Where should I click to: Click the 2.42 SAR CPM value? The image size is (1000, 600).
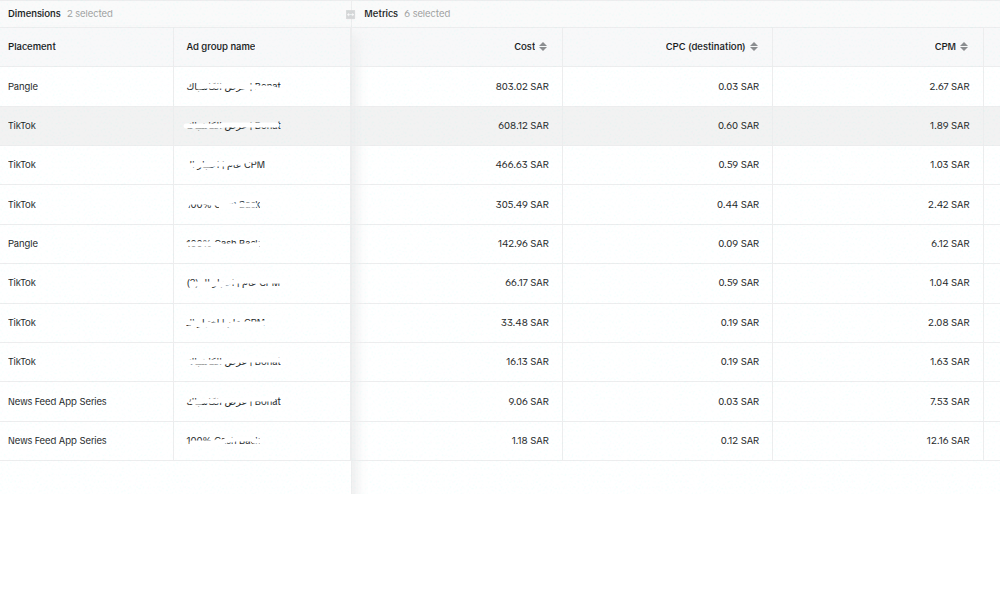[x=949, y=205]
